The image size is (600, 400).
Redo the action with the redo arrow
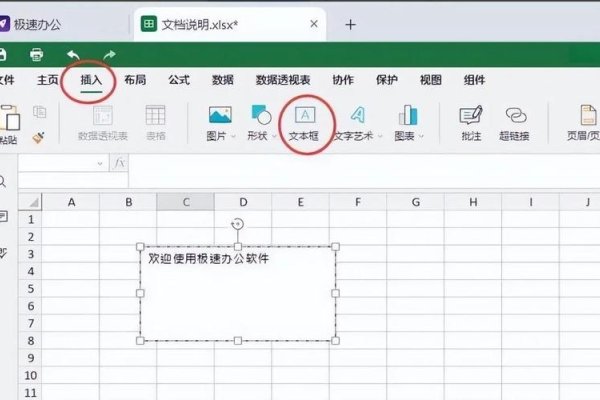[x=109, y=55]
